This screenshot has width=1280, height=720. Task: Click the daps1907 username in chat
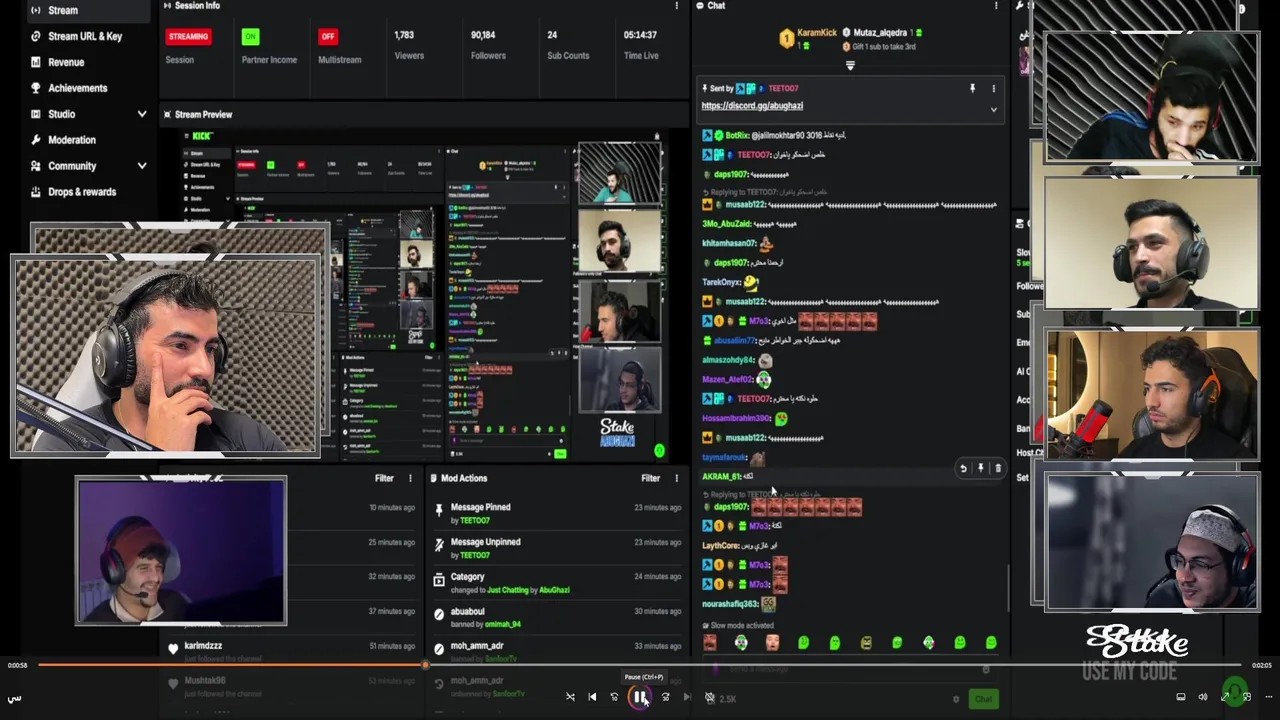(731, 175)
